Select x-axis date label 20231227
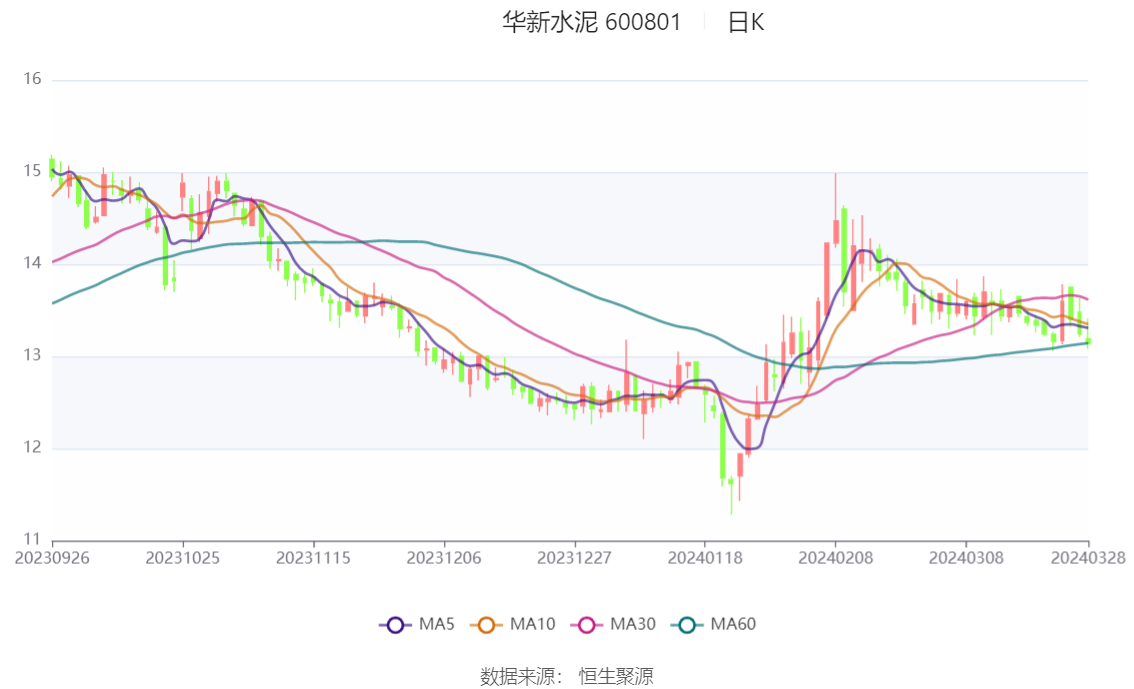 point(574,558)
